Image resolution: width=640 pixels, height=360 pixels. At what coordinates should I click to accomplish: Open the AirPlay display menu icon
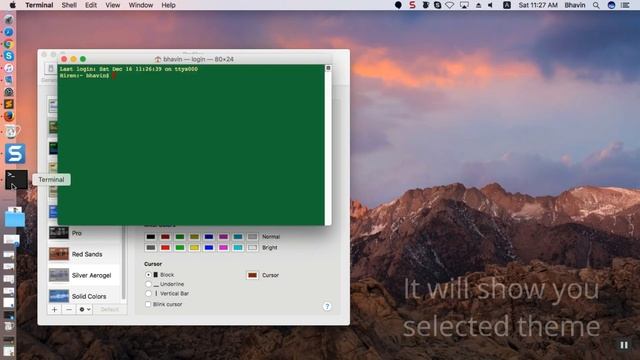pos(464,5)
